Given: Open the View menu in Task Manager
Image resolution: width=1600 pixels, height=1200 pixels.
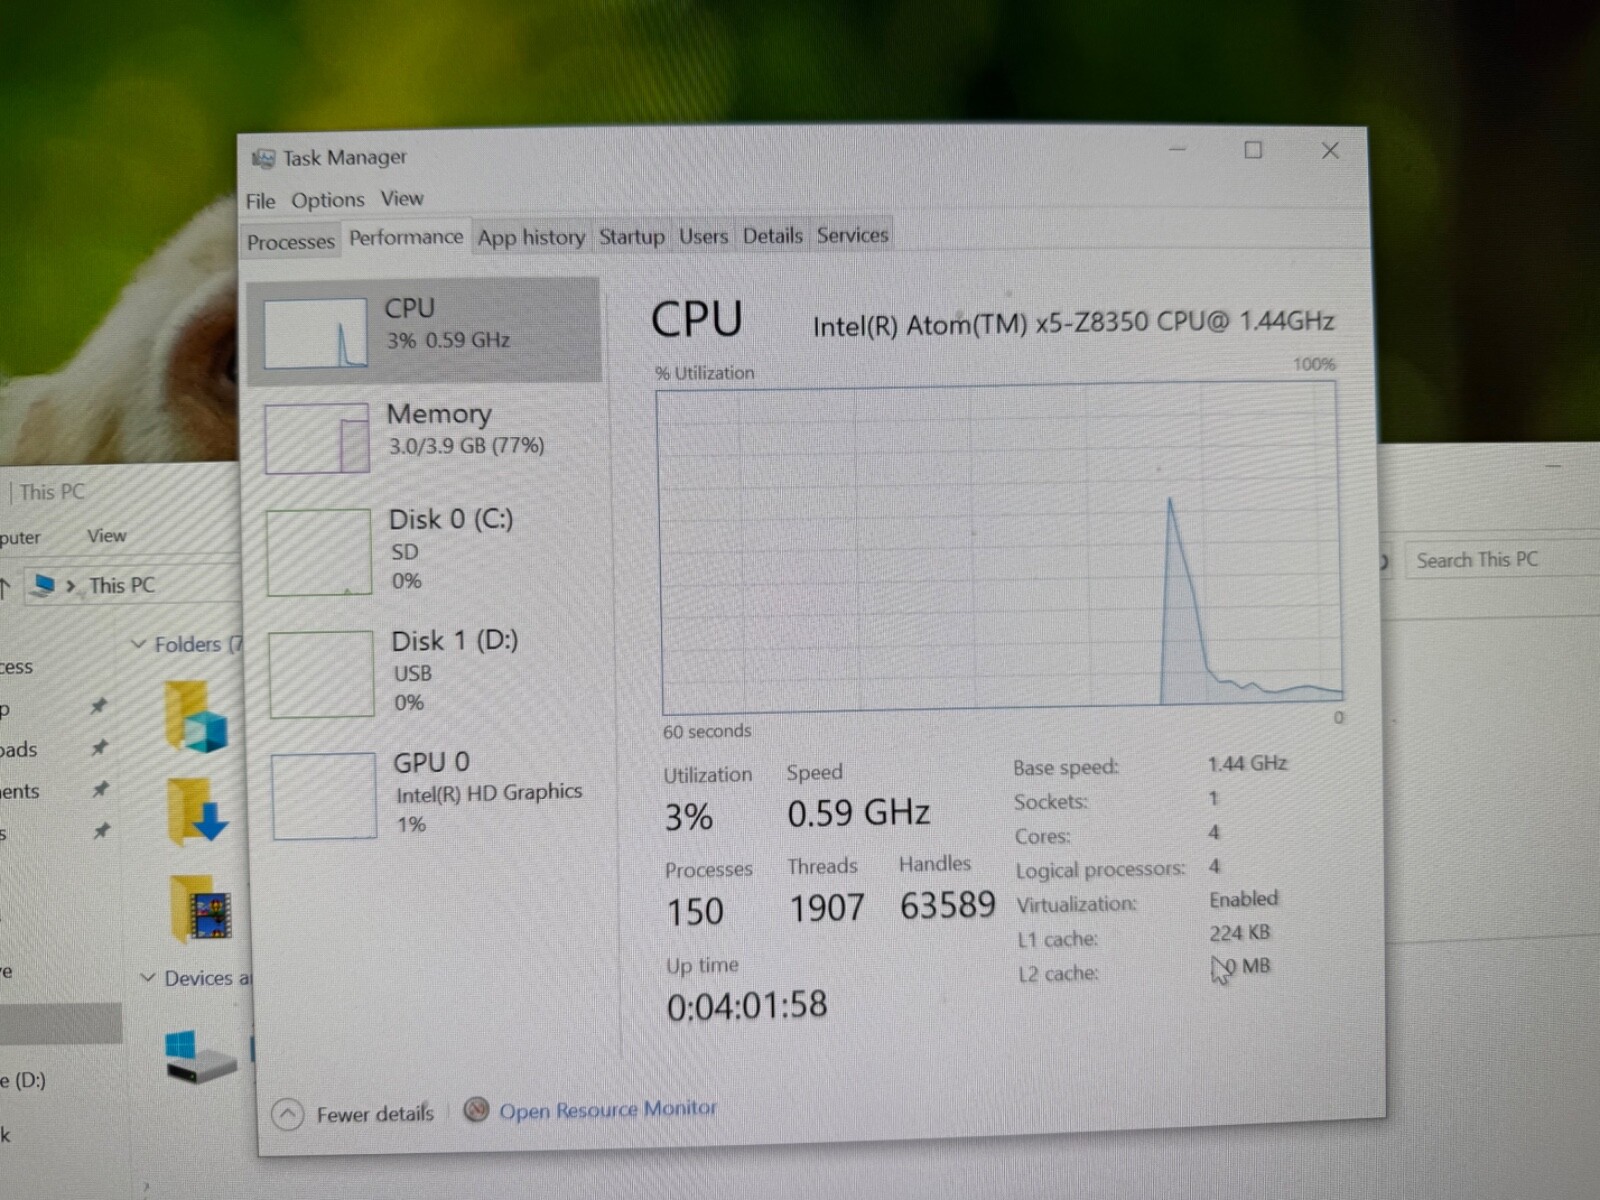Looking at the screenshot, I should pos(402,198).
